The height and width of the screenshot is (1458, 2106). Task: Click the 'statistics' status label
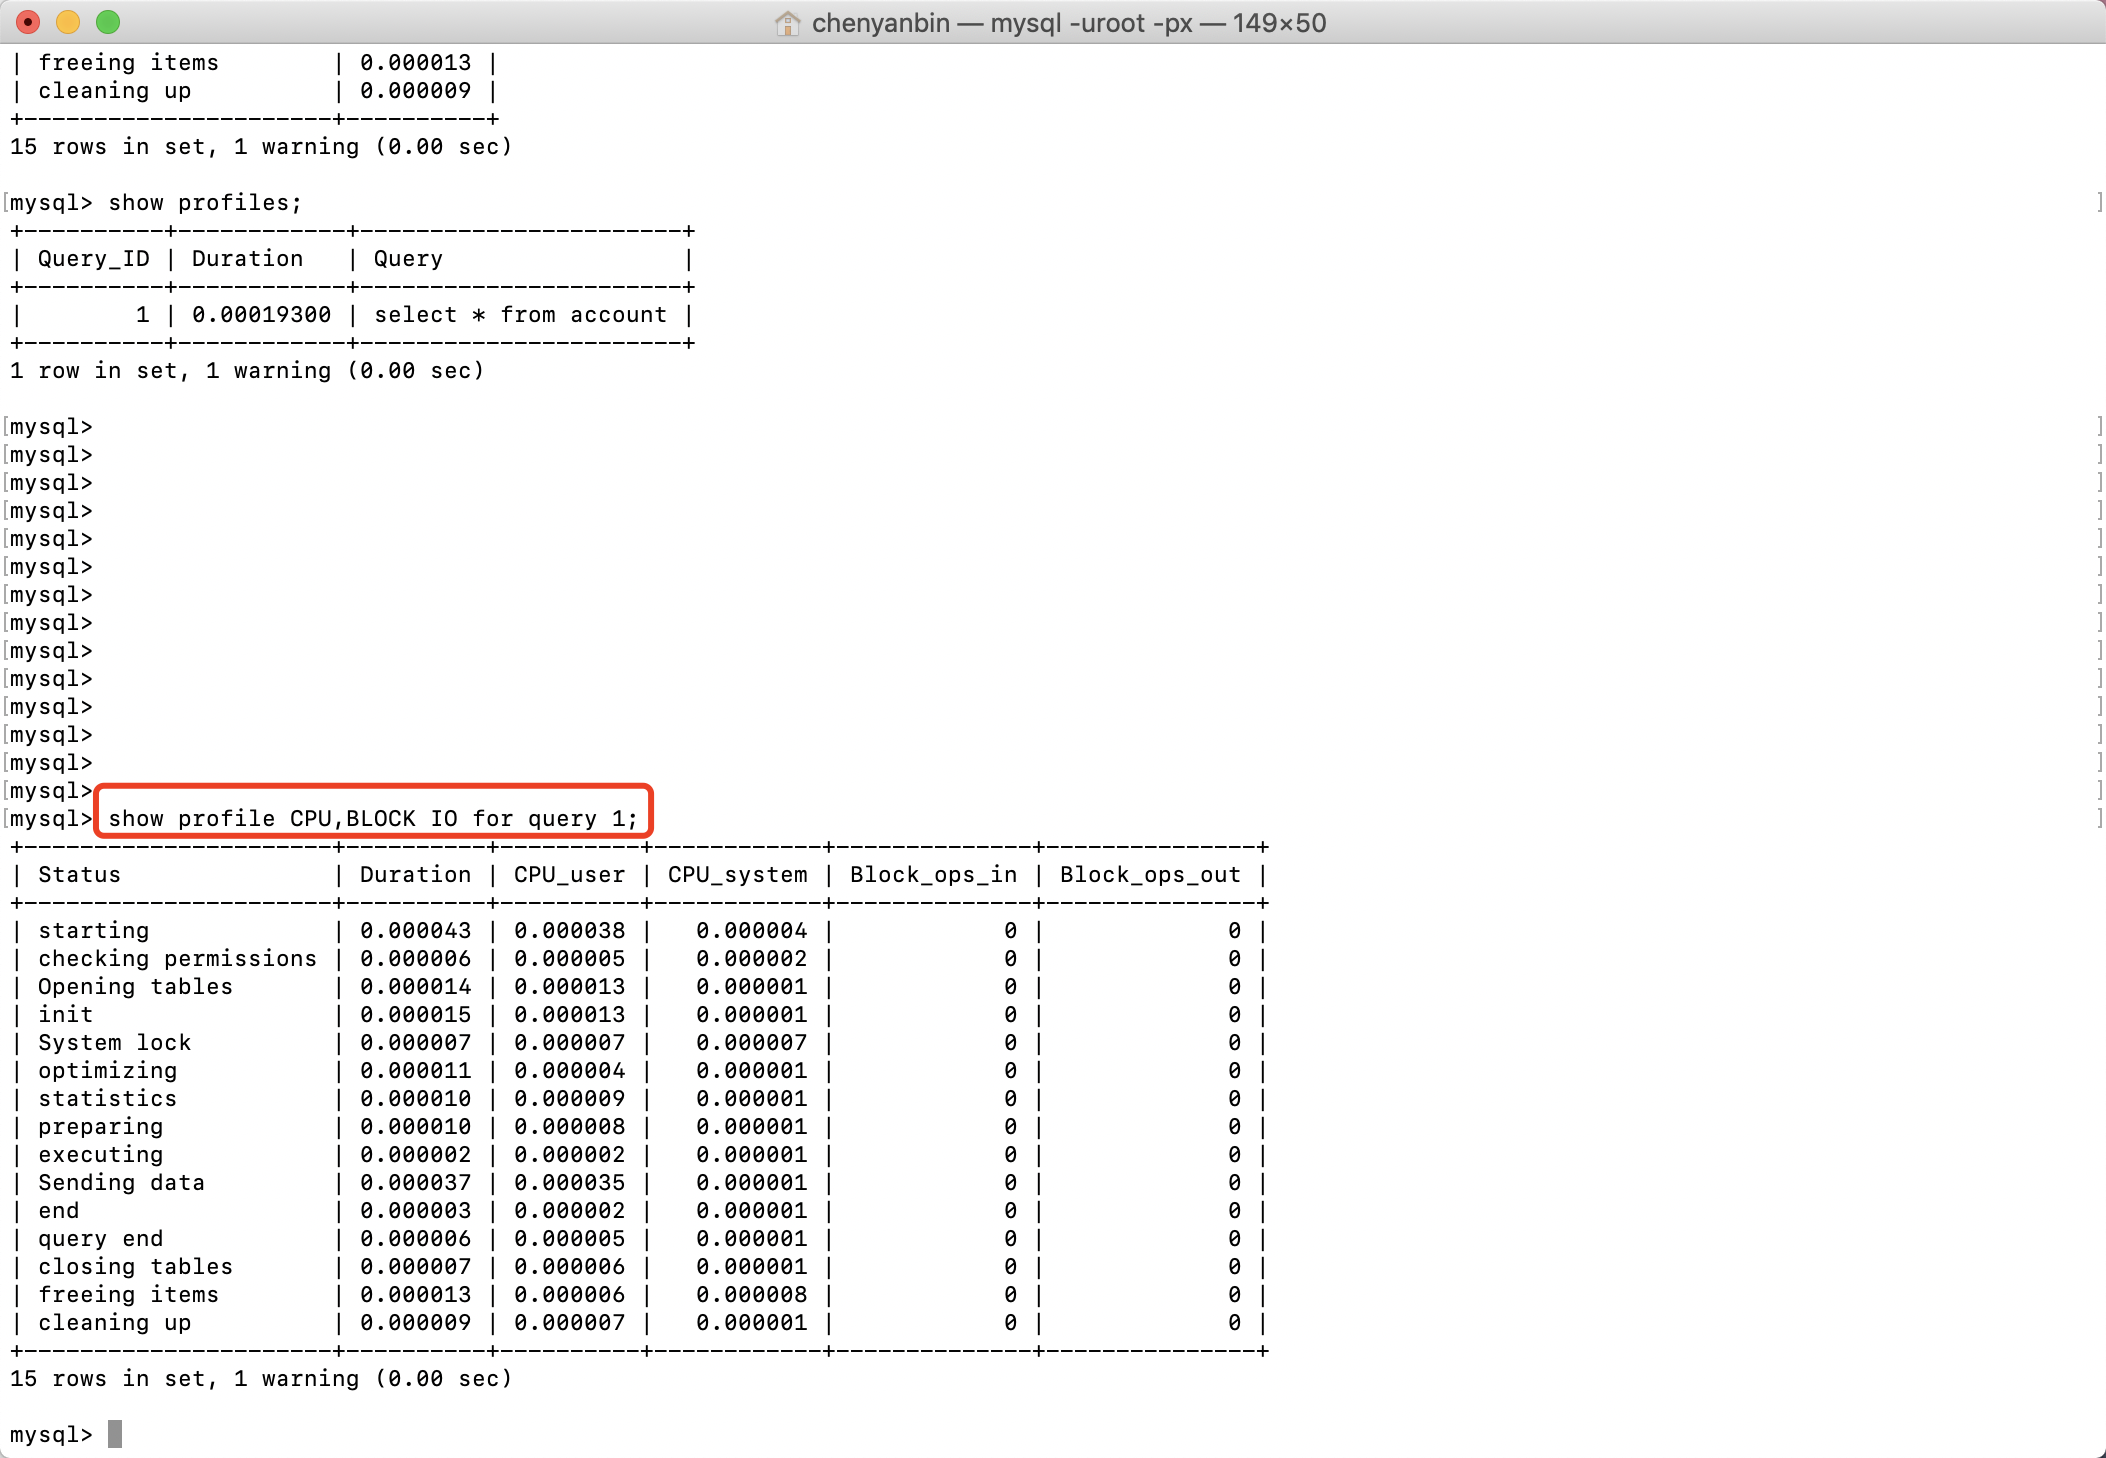click(x=107, y=1099)
